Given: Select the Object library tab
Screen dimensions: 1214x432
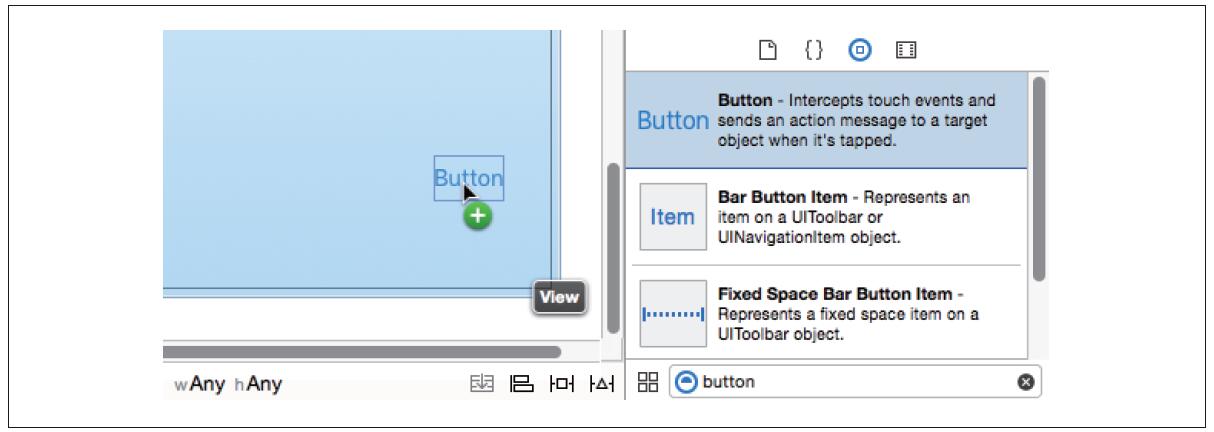Looking at the screenshot, I should (859, 48).
